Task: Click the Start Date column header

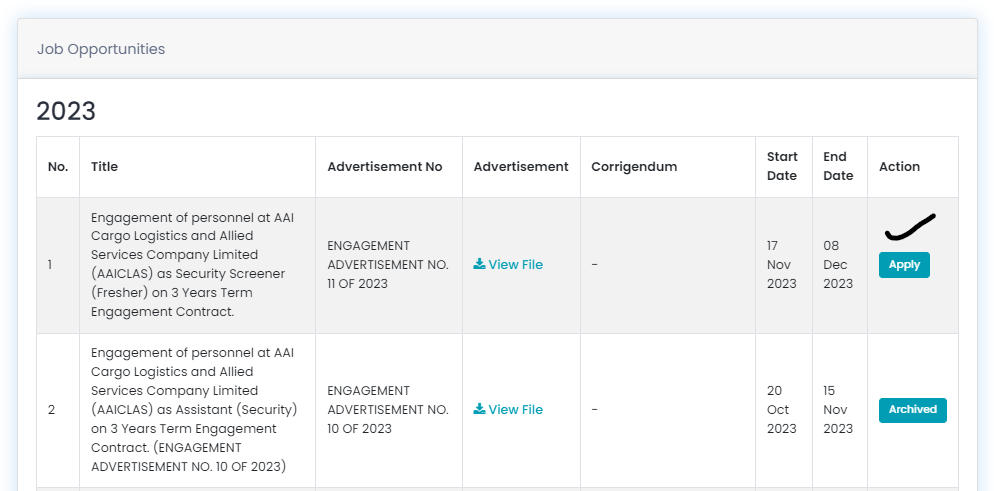Action: (x=782, y=167)
